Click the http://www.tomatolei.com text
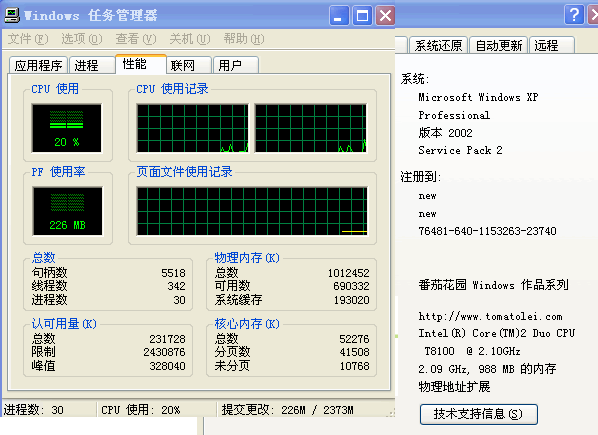The width and height of the screenshot is (598, 435). click(x=490, y=316)
